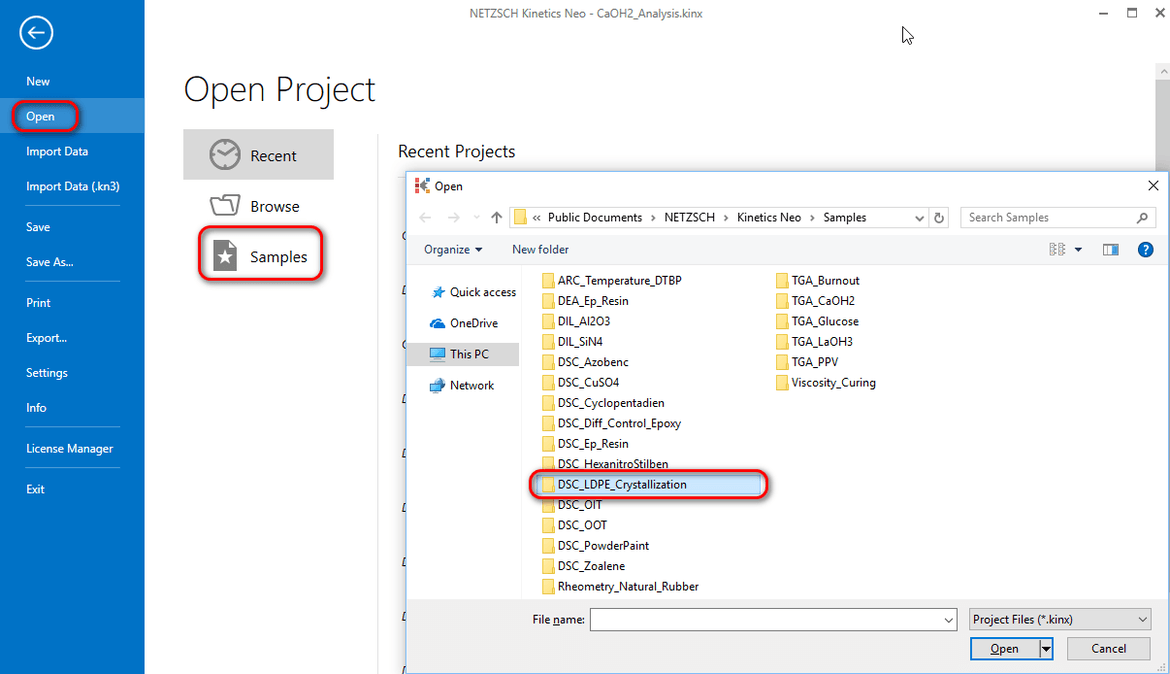Expand the address bar history dropdown
The image size is (1170, 674).
pyautogui.click(x=919, y=218)
